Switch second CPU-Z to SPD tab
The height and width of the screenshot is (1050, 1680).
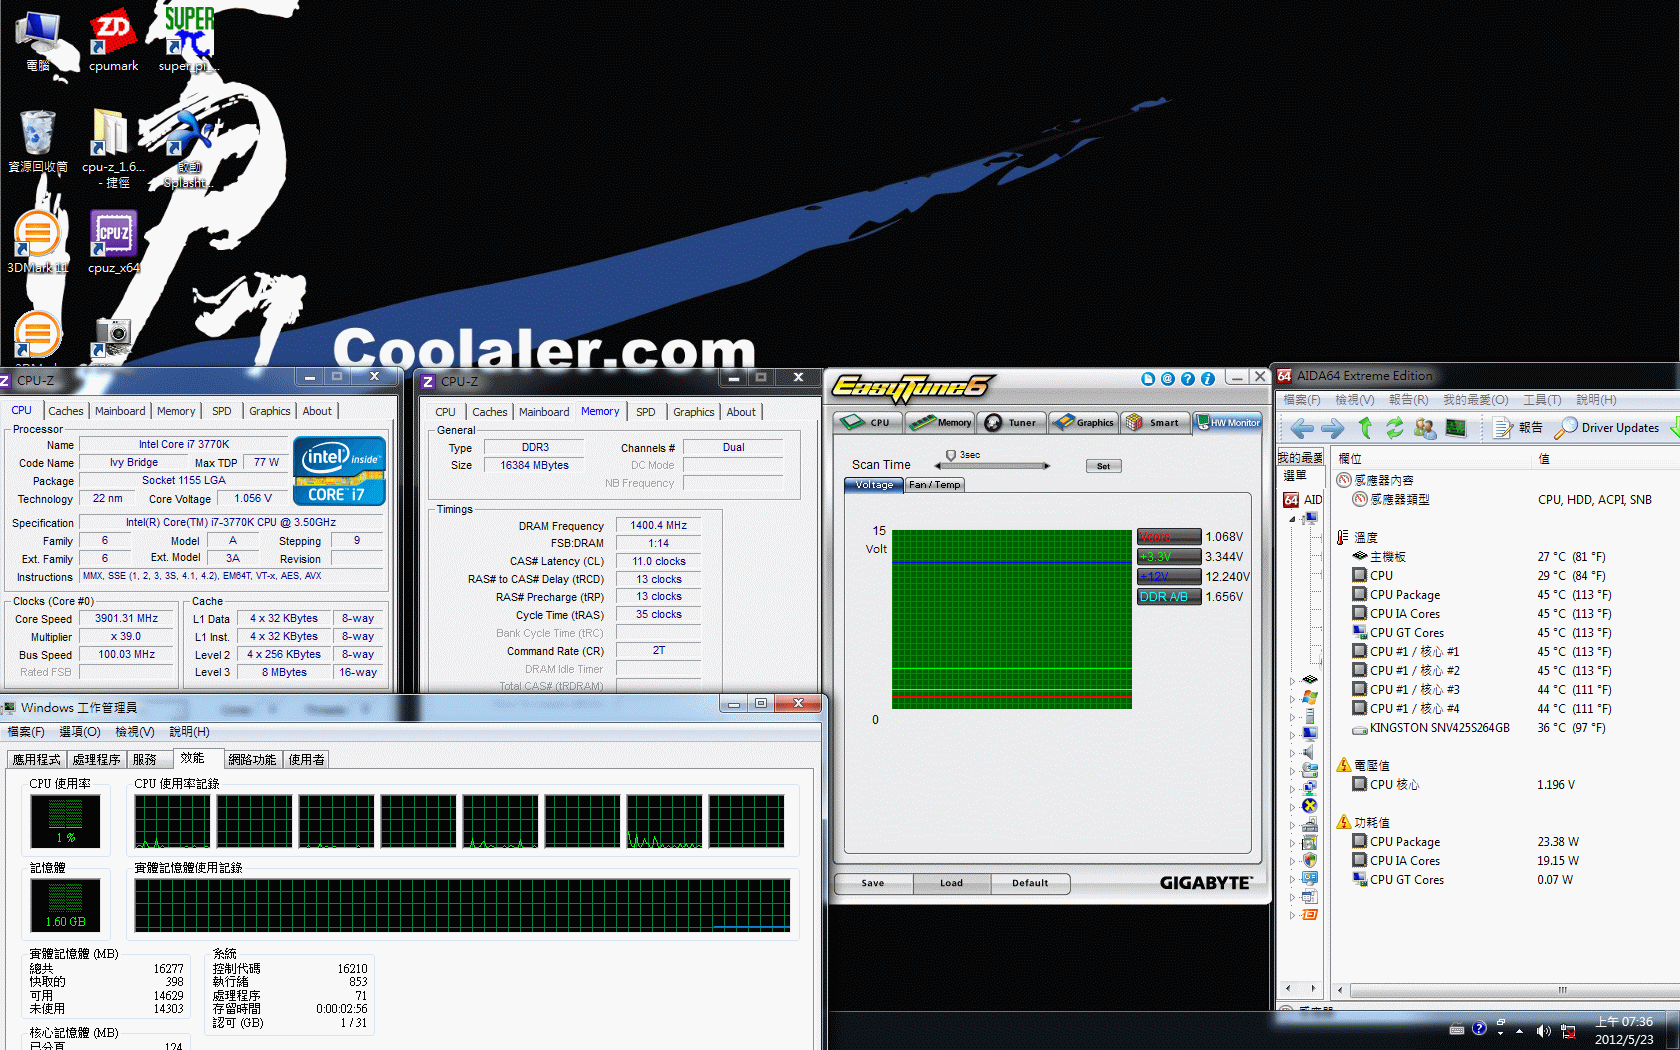[646, 412]
